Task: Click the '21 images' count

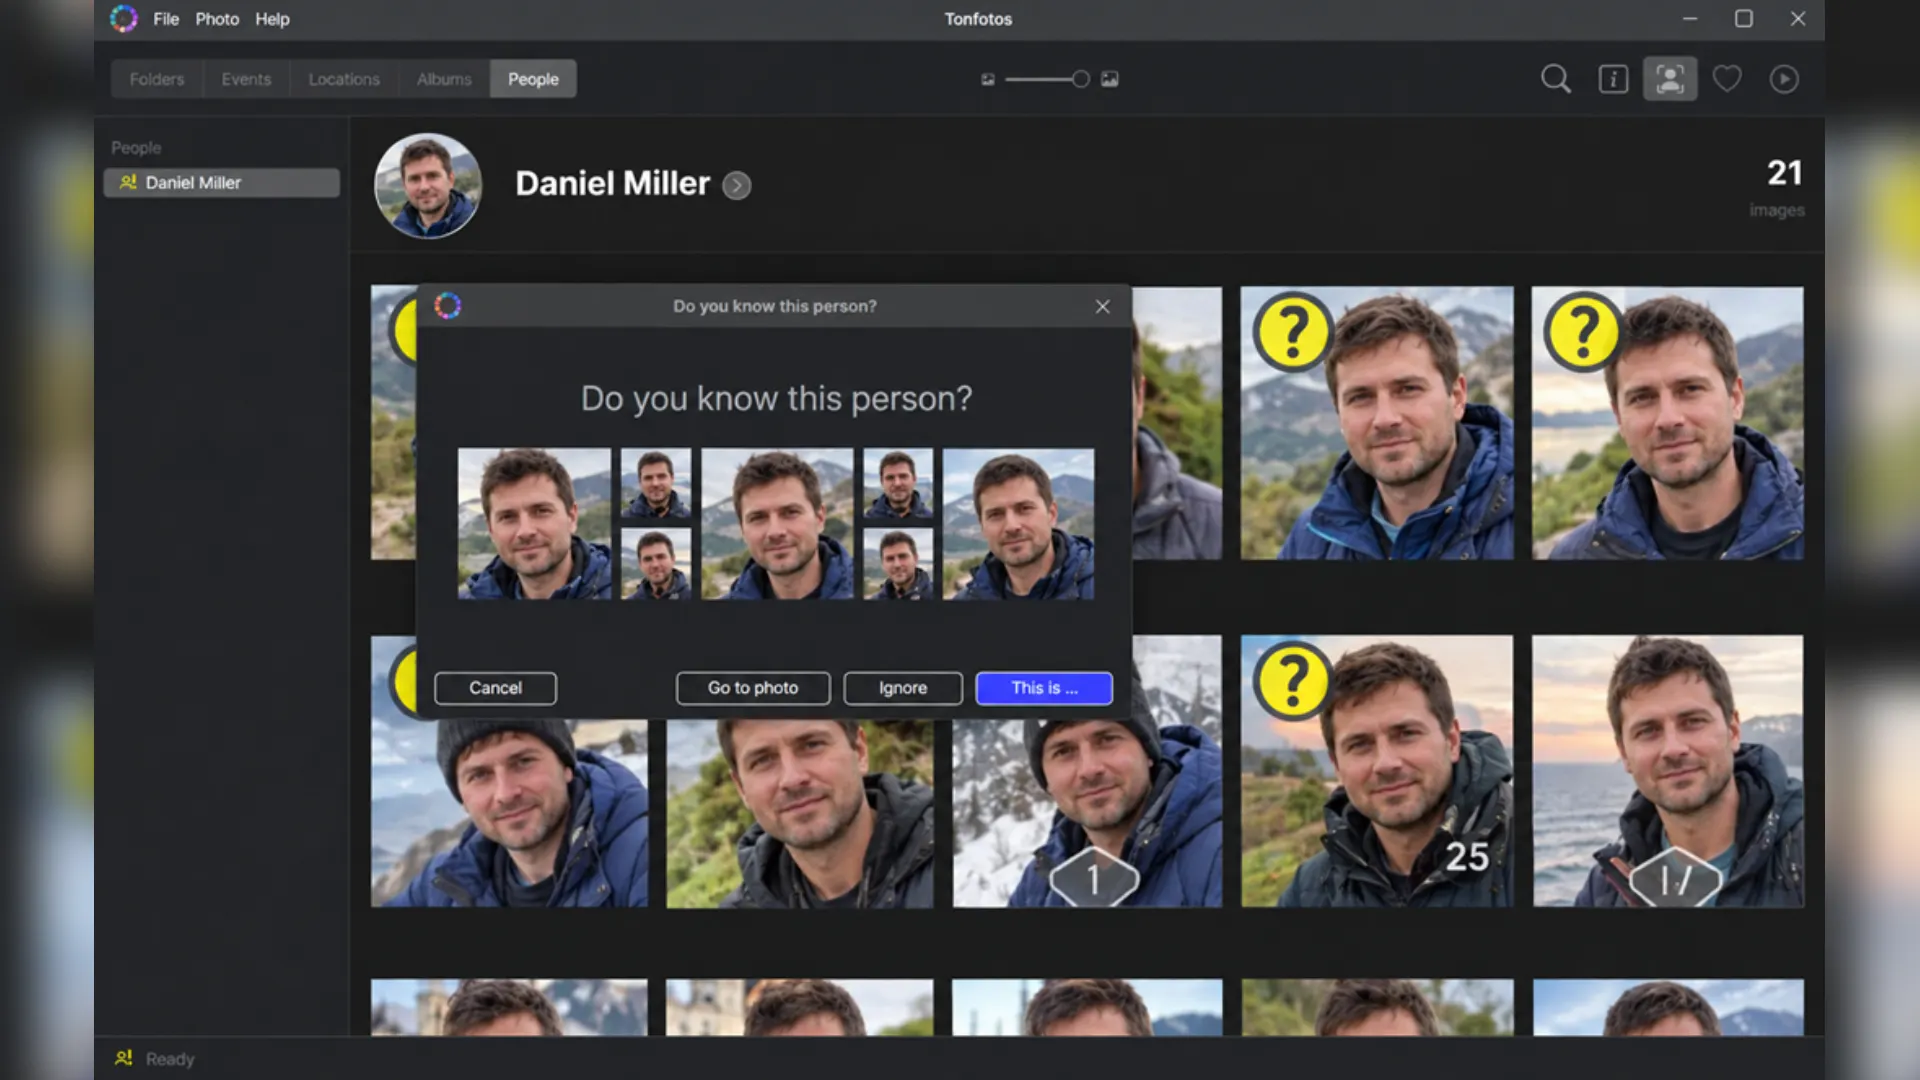Action: click(1778, 187)
